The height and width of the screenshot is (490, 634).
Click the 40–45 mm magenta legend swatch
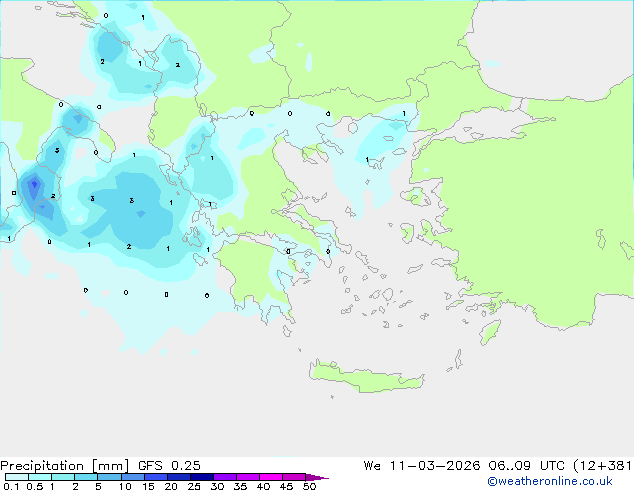tap(271, 477)
